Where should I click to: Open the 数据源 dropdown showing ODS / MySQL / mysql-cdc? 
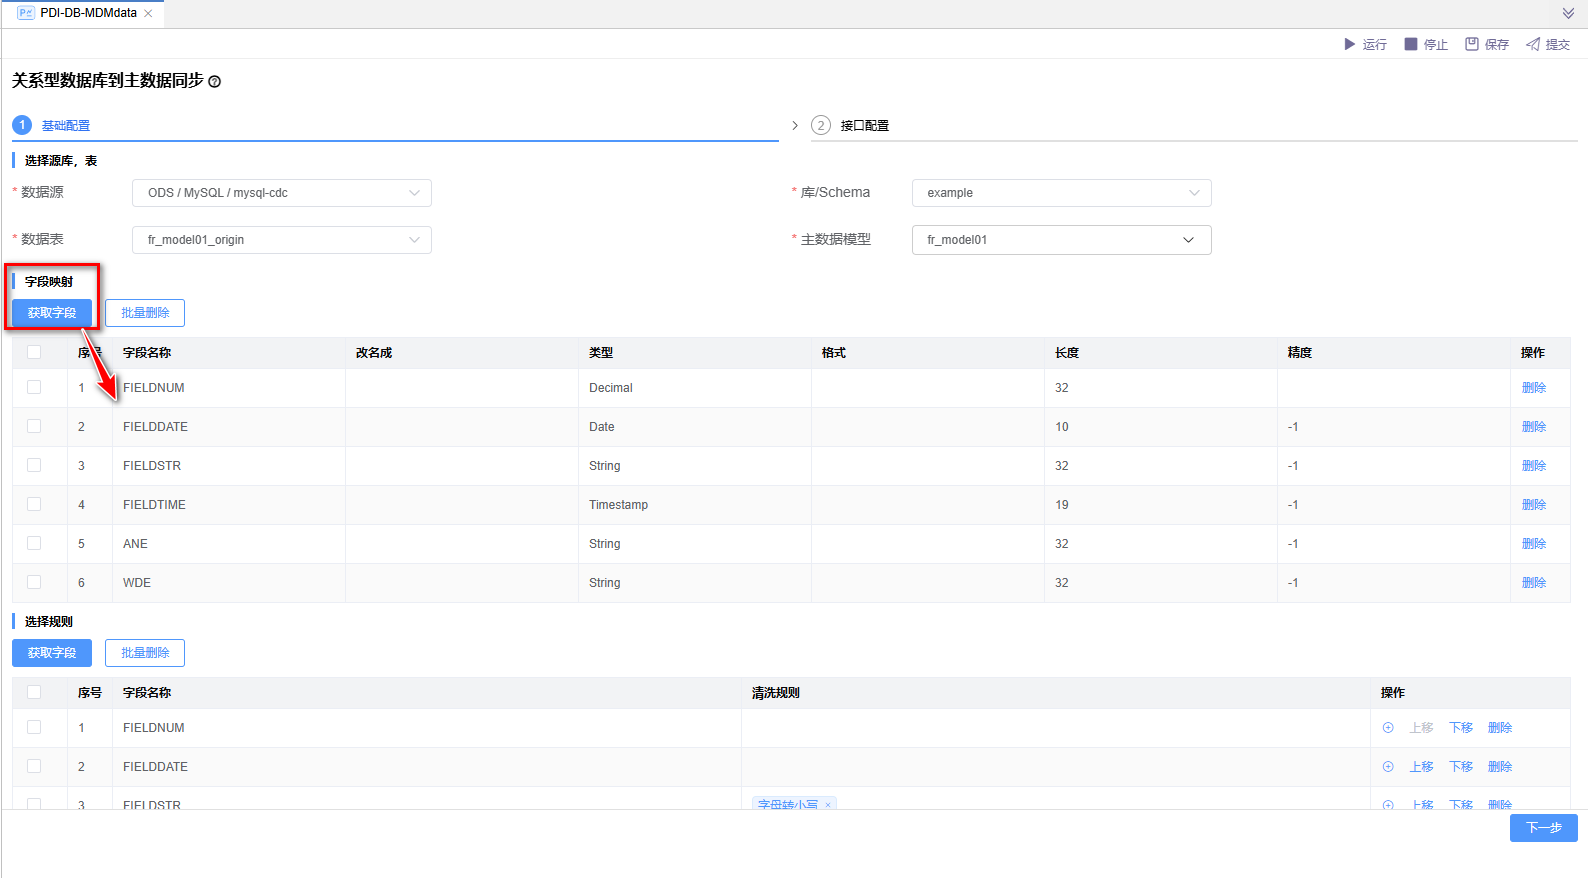(x=282, y=193)
